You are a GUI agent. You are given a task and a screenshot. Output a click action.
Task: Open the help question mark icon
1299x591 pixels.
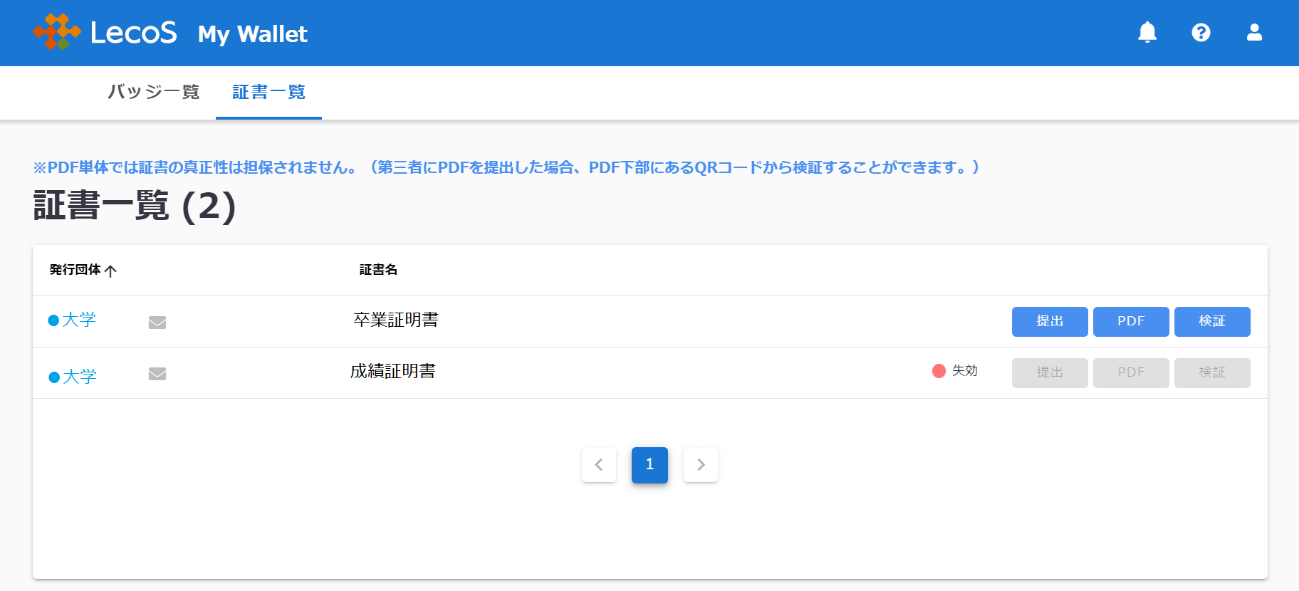click(x=1201, y=33)
